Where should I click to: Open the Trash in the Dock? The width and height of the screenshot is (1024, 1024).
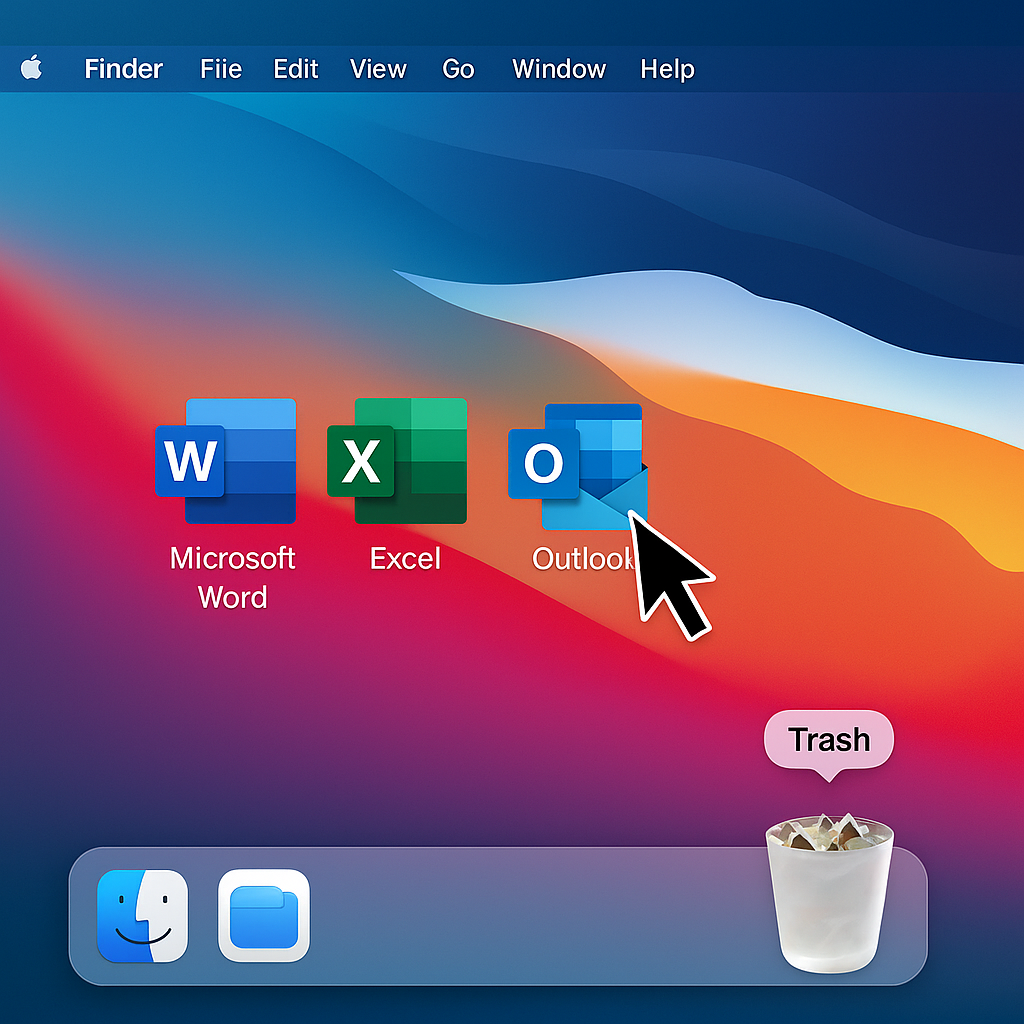point(829,893)
